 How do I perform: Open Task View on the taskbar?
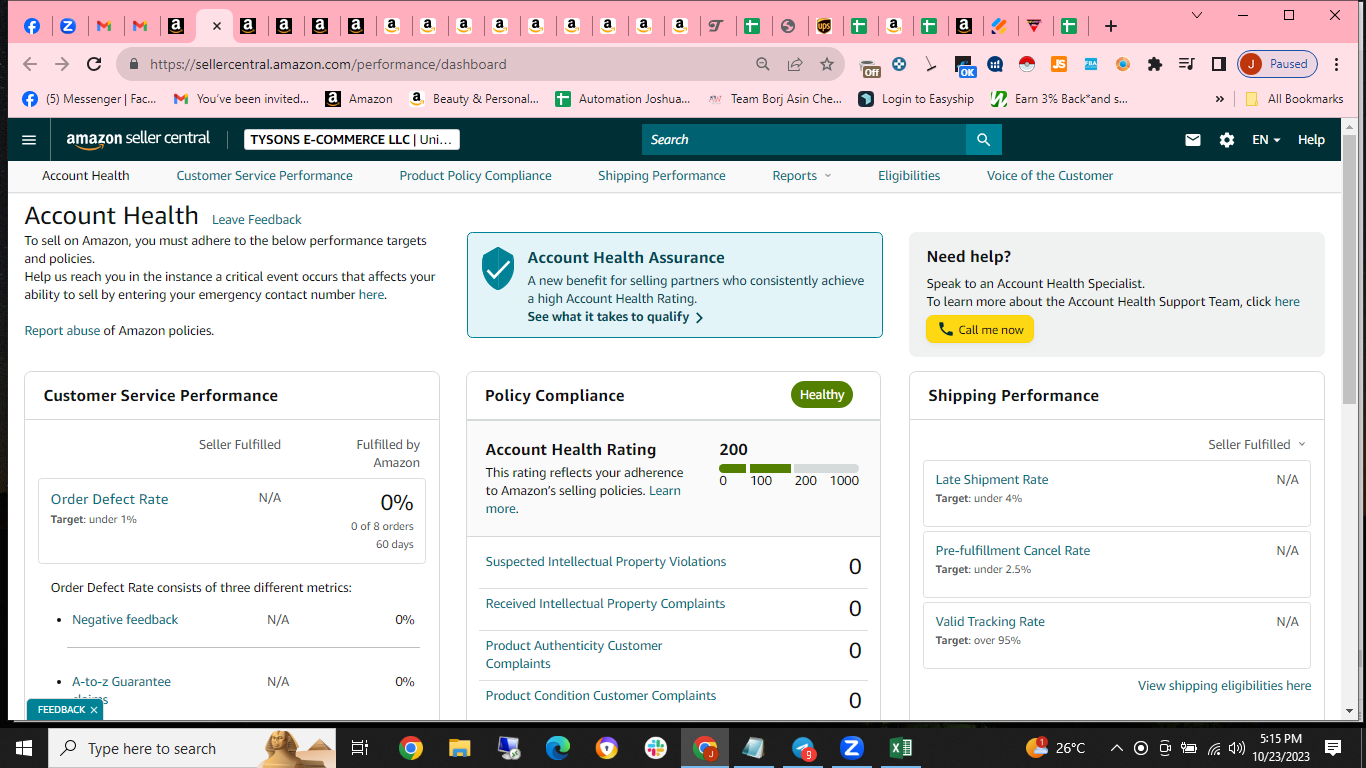tap(360, 748)
